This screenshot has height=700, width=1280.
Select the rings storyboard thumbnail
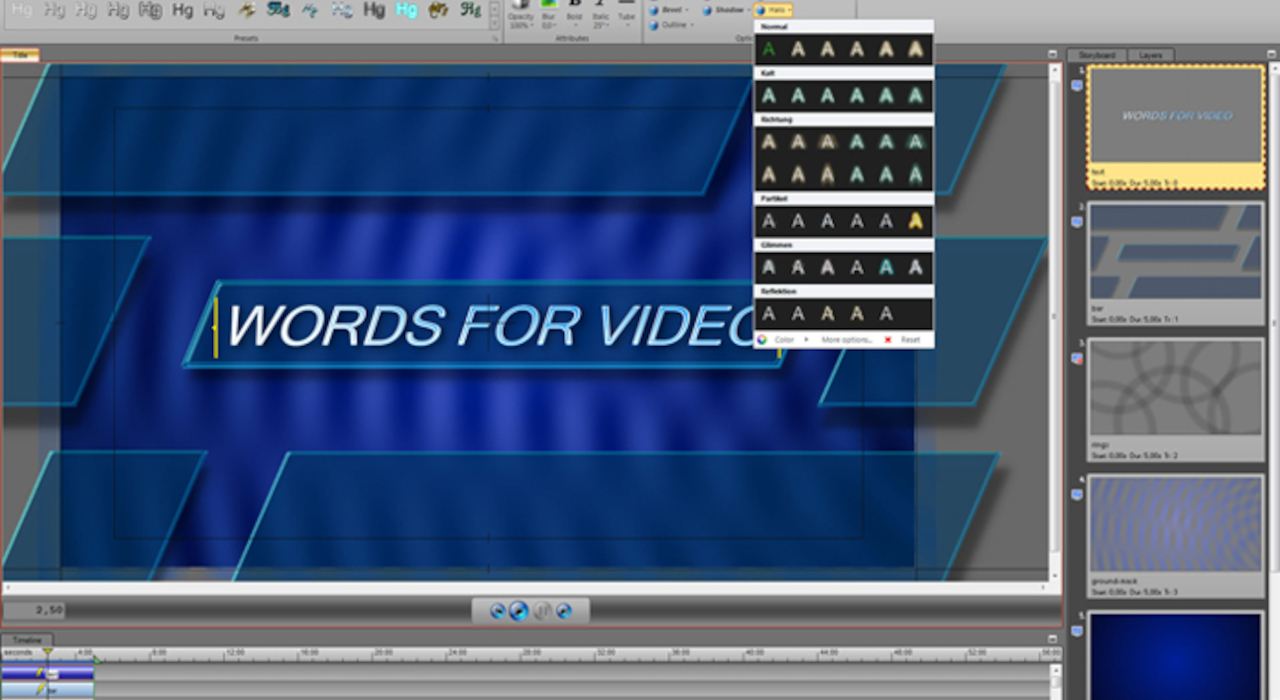coord(1175,388)
